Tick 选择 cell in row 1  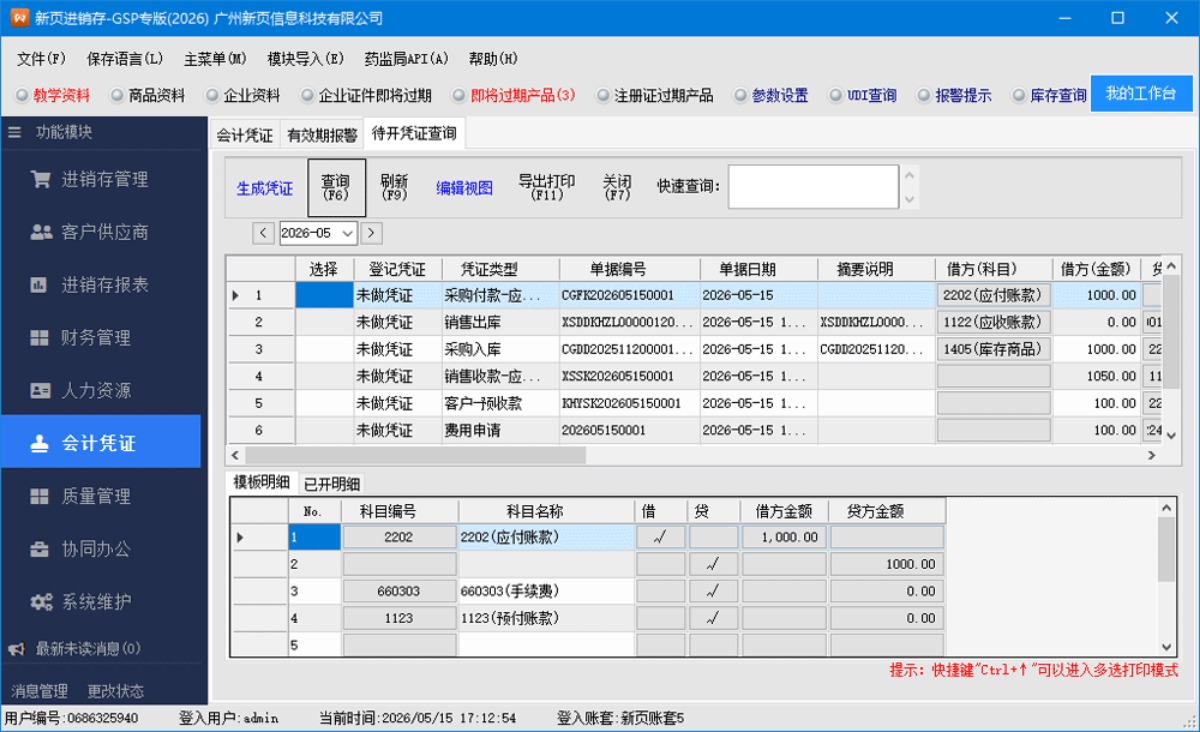[x=324, y=295]
